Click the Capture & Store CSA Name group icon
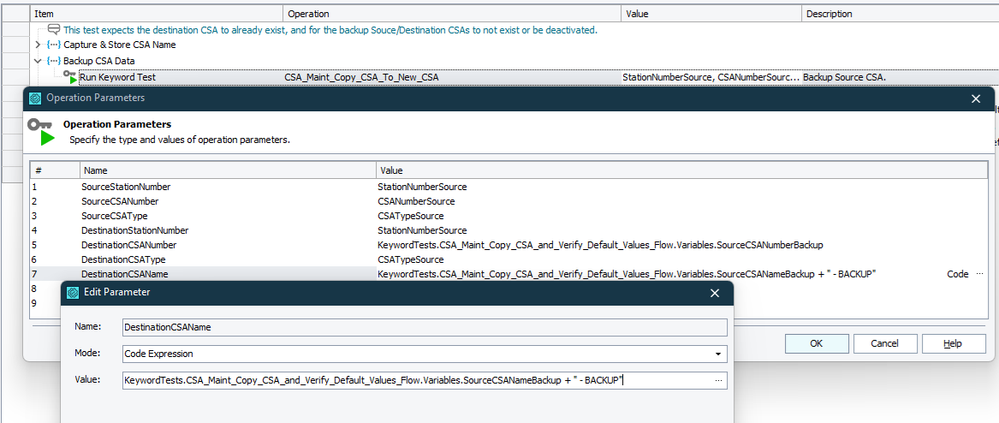The image size is (999, 423). click(53, 45)
